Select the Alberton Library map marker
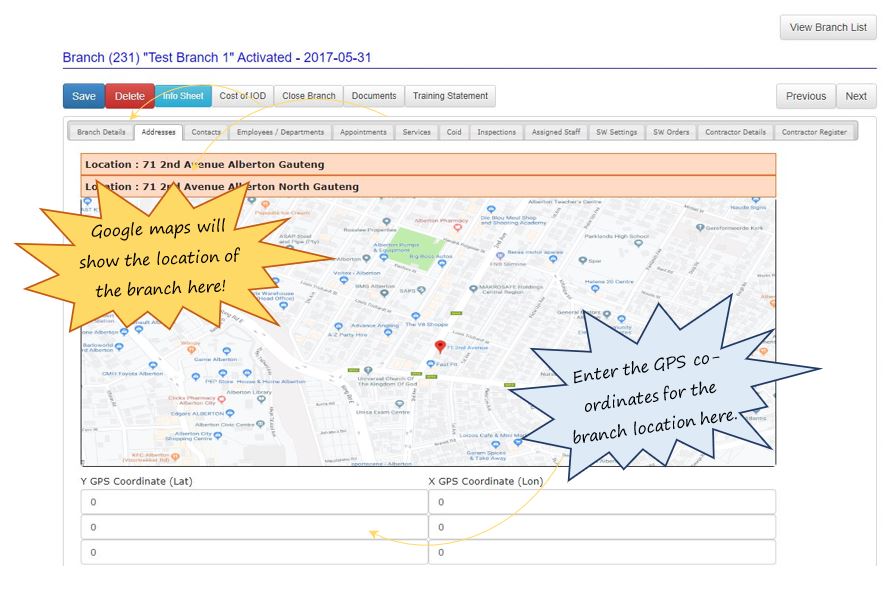 pos(261,400)
